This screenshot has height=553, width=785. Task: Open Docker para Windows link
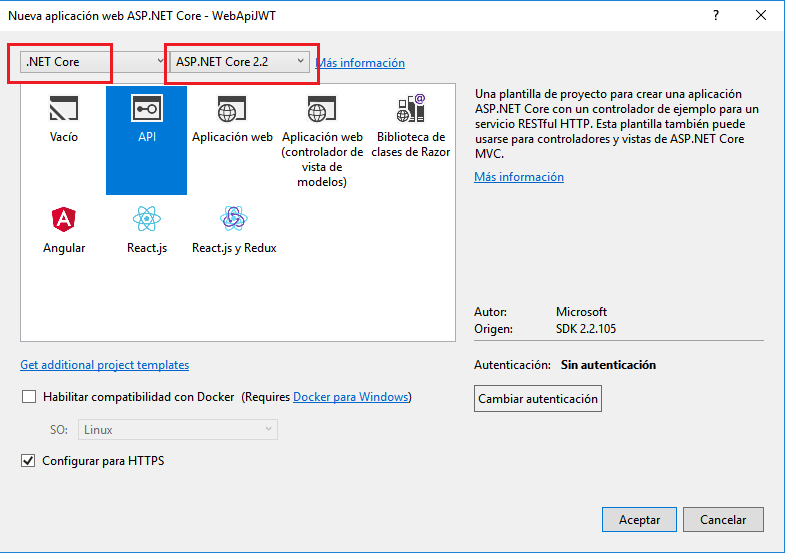[350, 397]
